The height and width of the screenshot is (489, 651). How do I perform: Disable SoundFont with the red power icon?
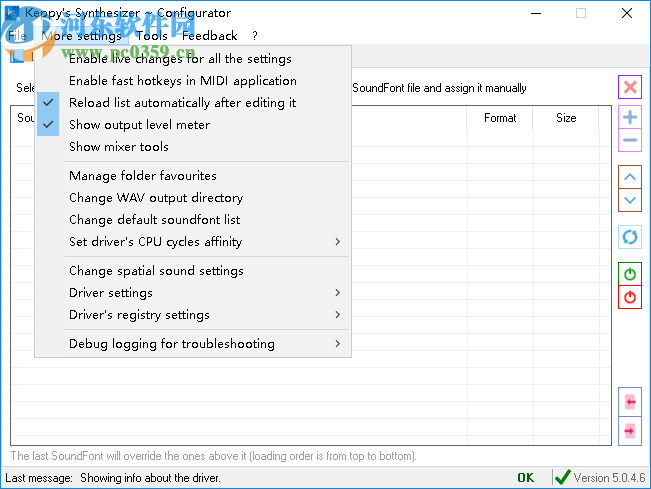click(x=630, y=297)
